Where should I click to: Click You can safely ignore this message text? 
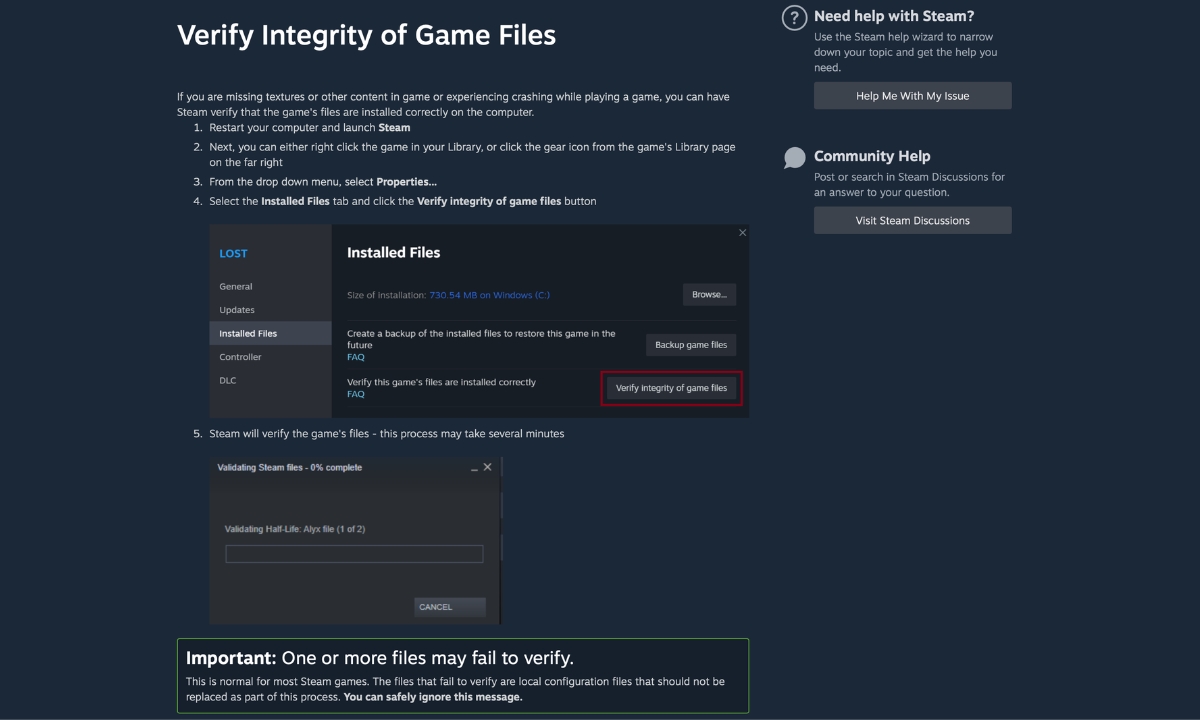point(433,697)
